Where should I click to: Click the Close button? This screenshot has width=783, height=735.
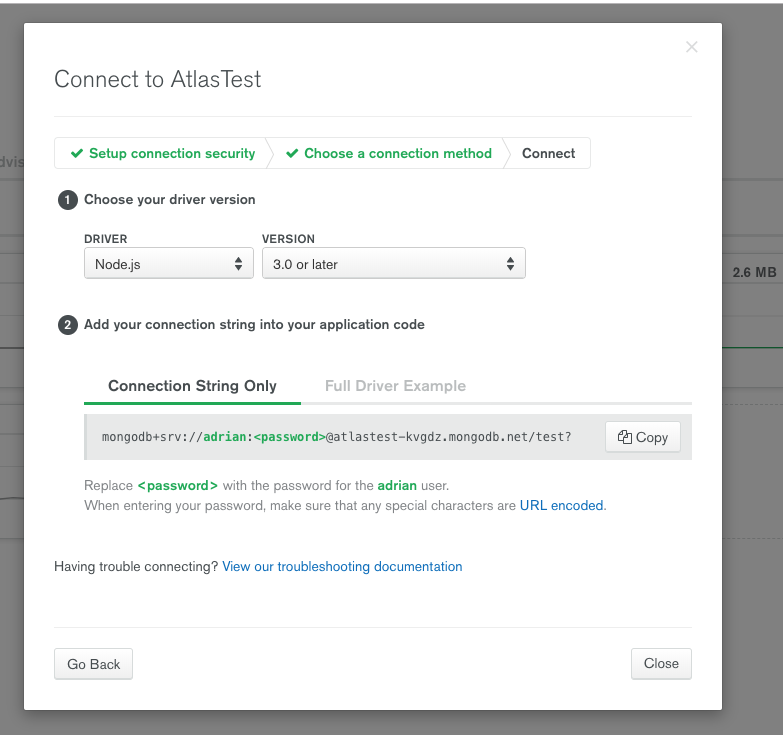pos(661,664)
